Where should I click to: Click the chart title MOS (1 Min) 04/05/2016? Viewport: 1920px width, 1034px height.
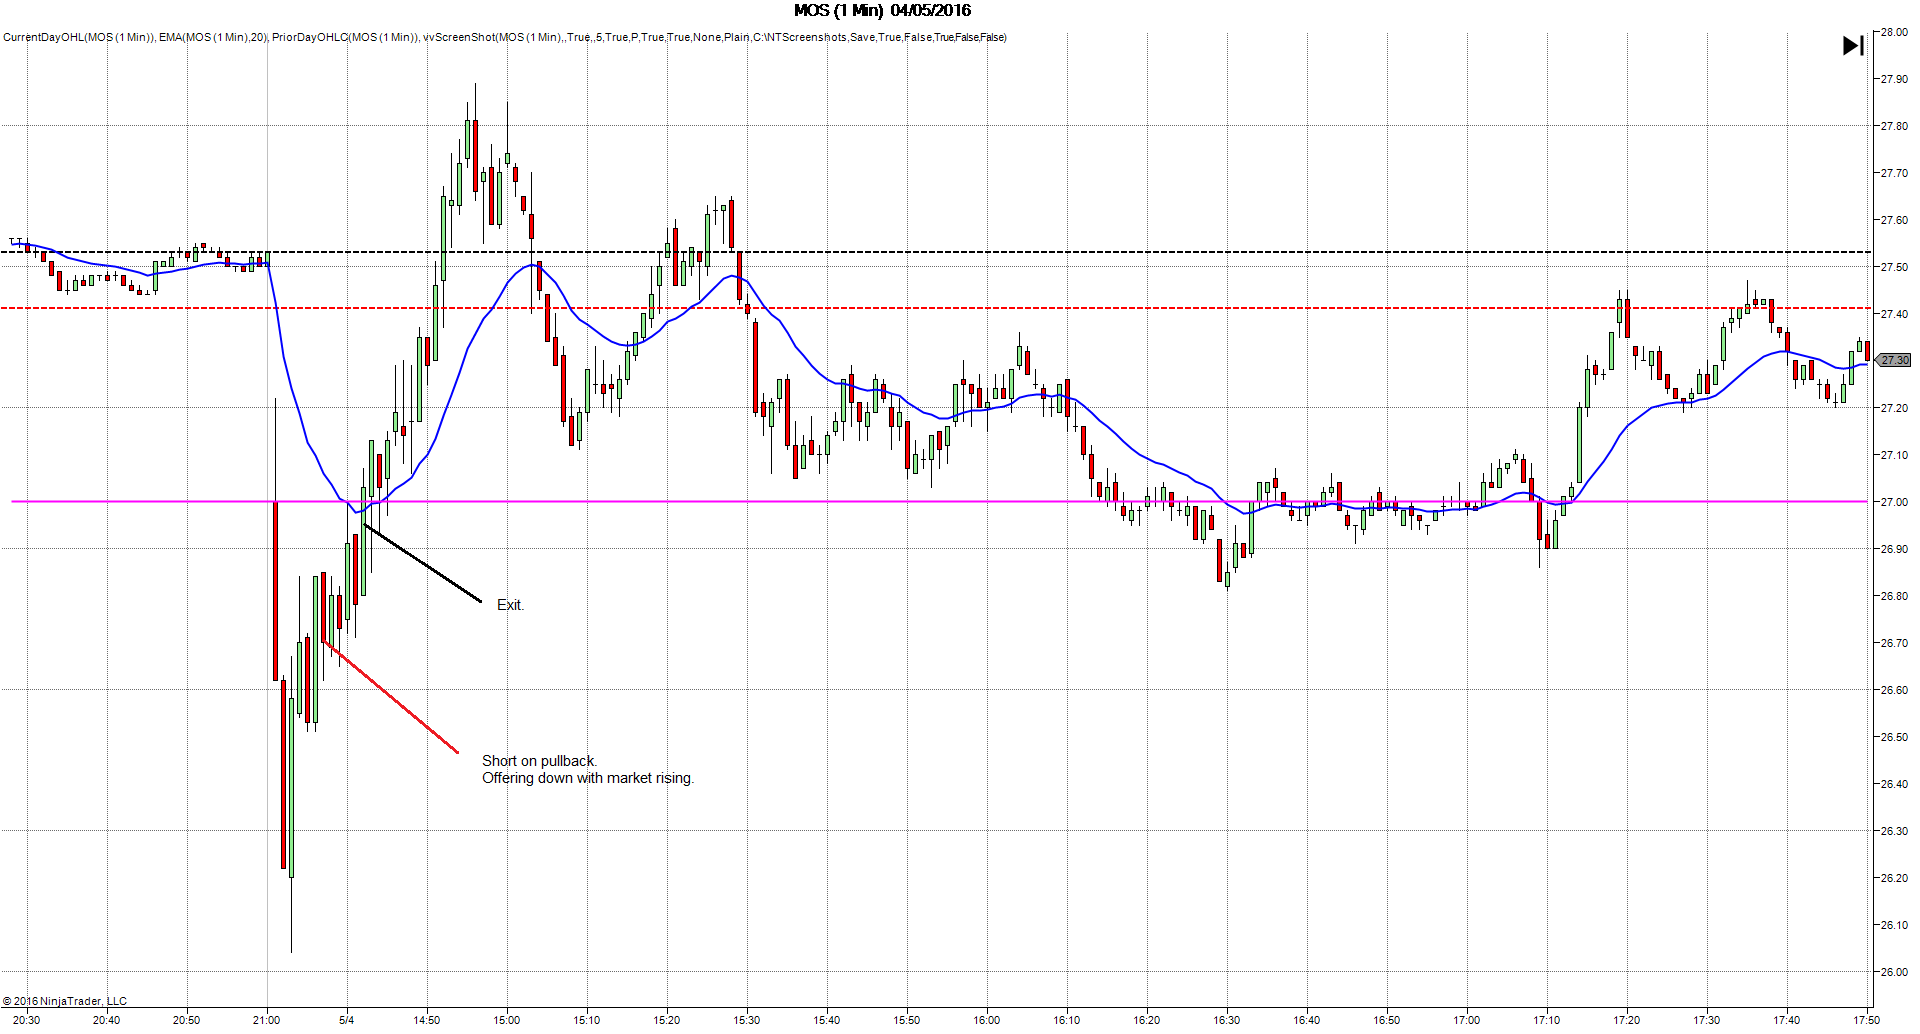coord(882,10)
